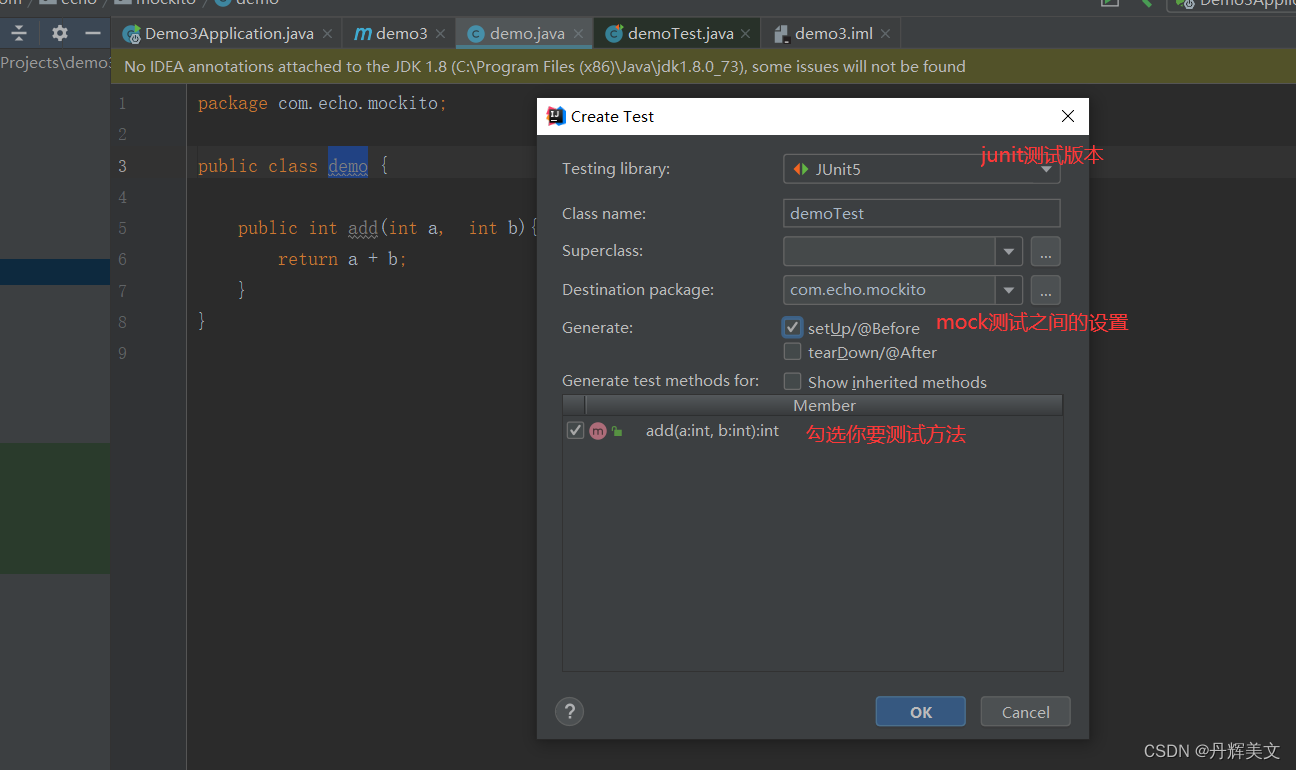Click the Destination package field com.echo.mockito
This screenshot has width=1296, height=770.
(889, 290)
